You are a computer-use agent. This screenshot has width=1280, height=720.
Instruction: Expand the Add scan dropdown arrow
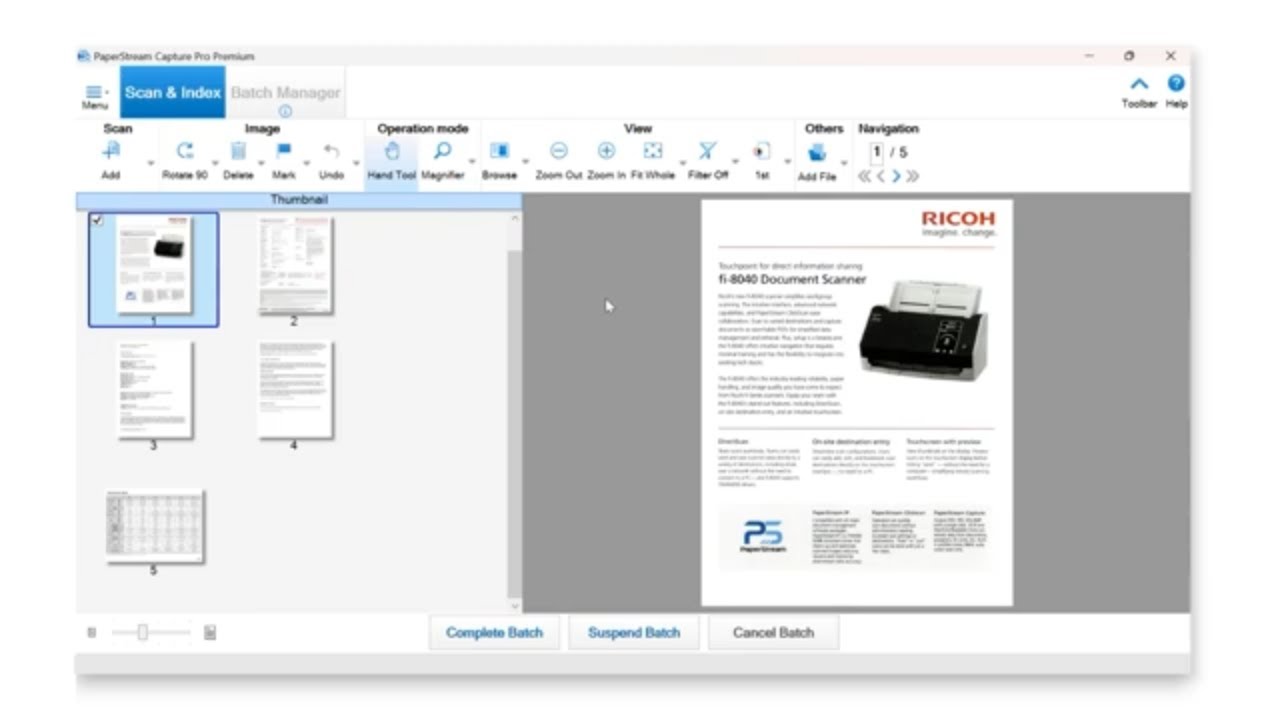151,163
